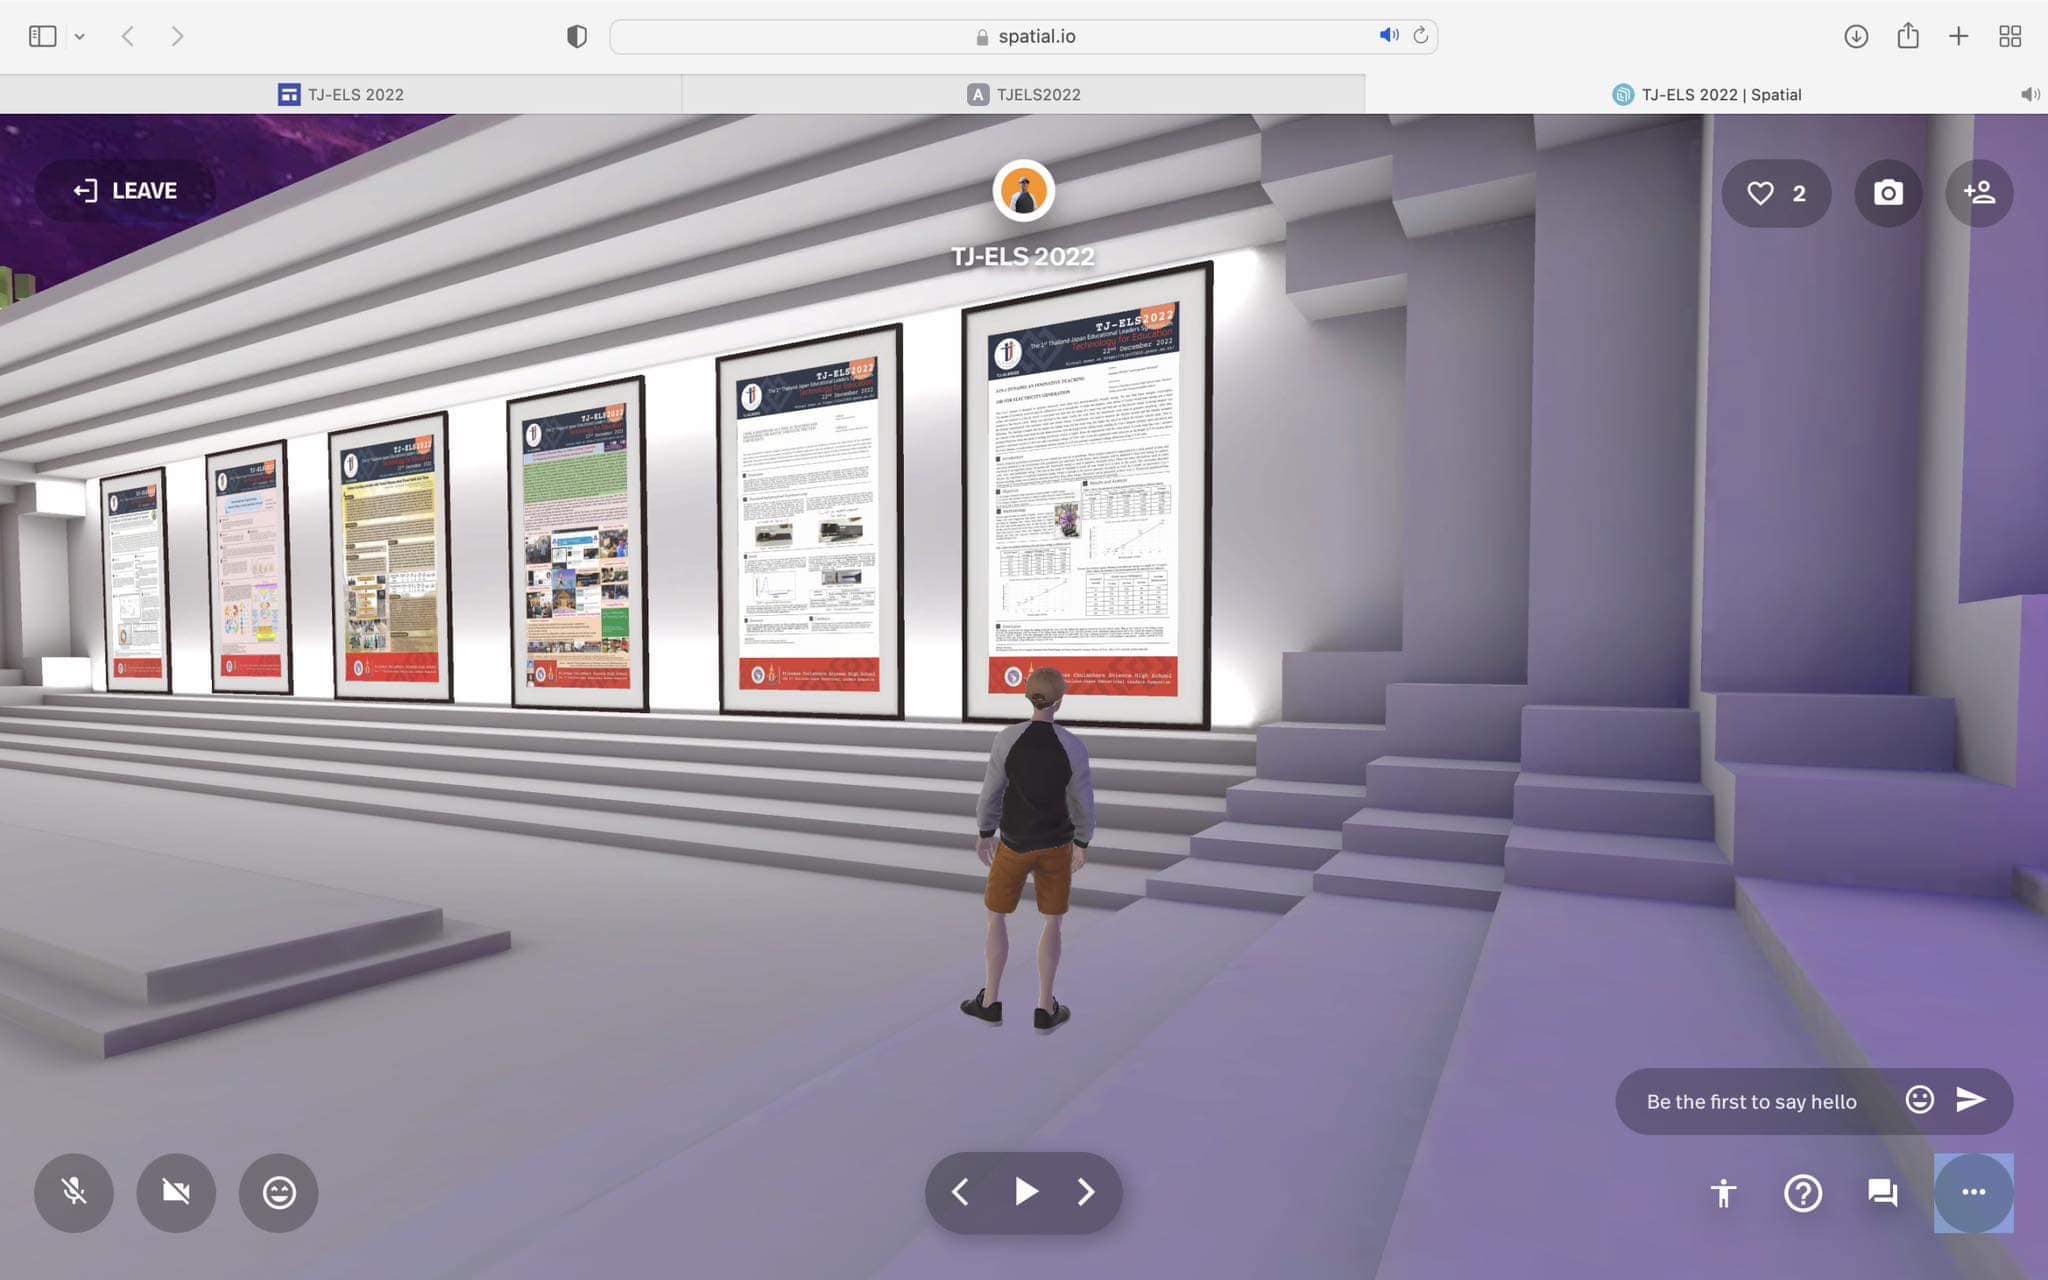View the nearest poster by the avatar
The image size is (2048, 1280).
[1087, 495]
